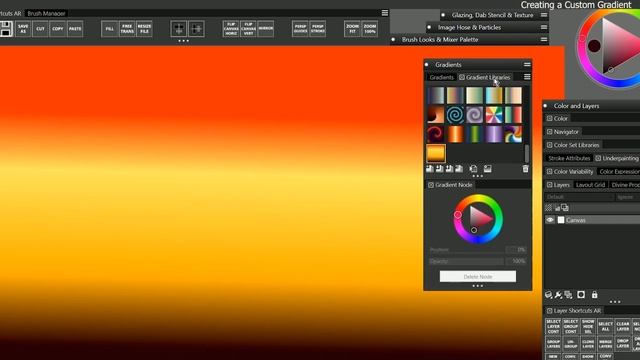This screenshot has width=640, height=360.
Task: Click the gradient library vertical scrollbar
Action: (527, 153)
